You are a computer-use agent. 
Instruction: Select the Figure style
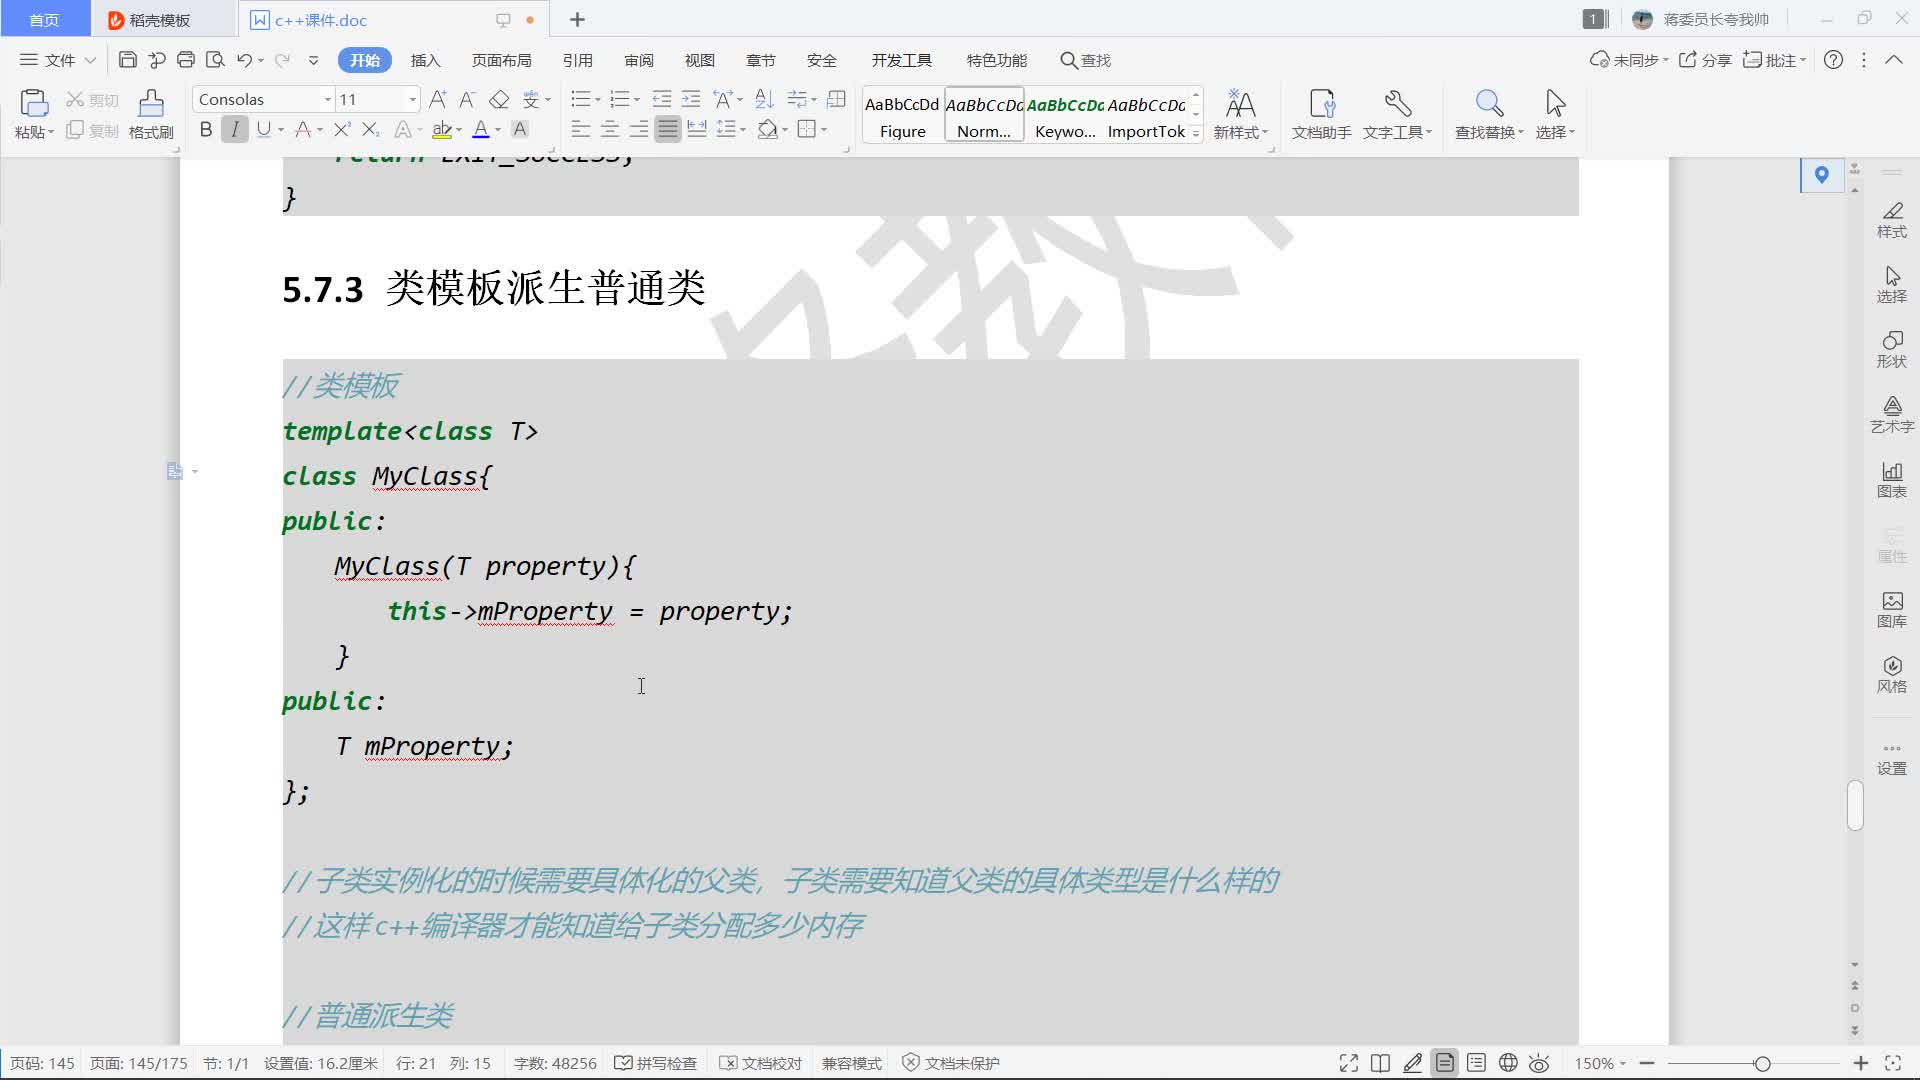click(902, 115)
